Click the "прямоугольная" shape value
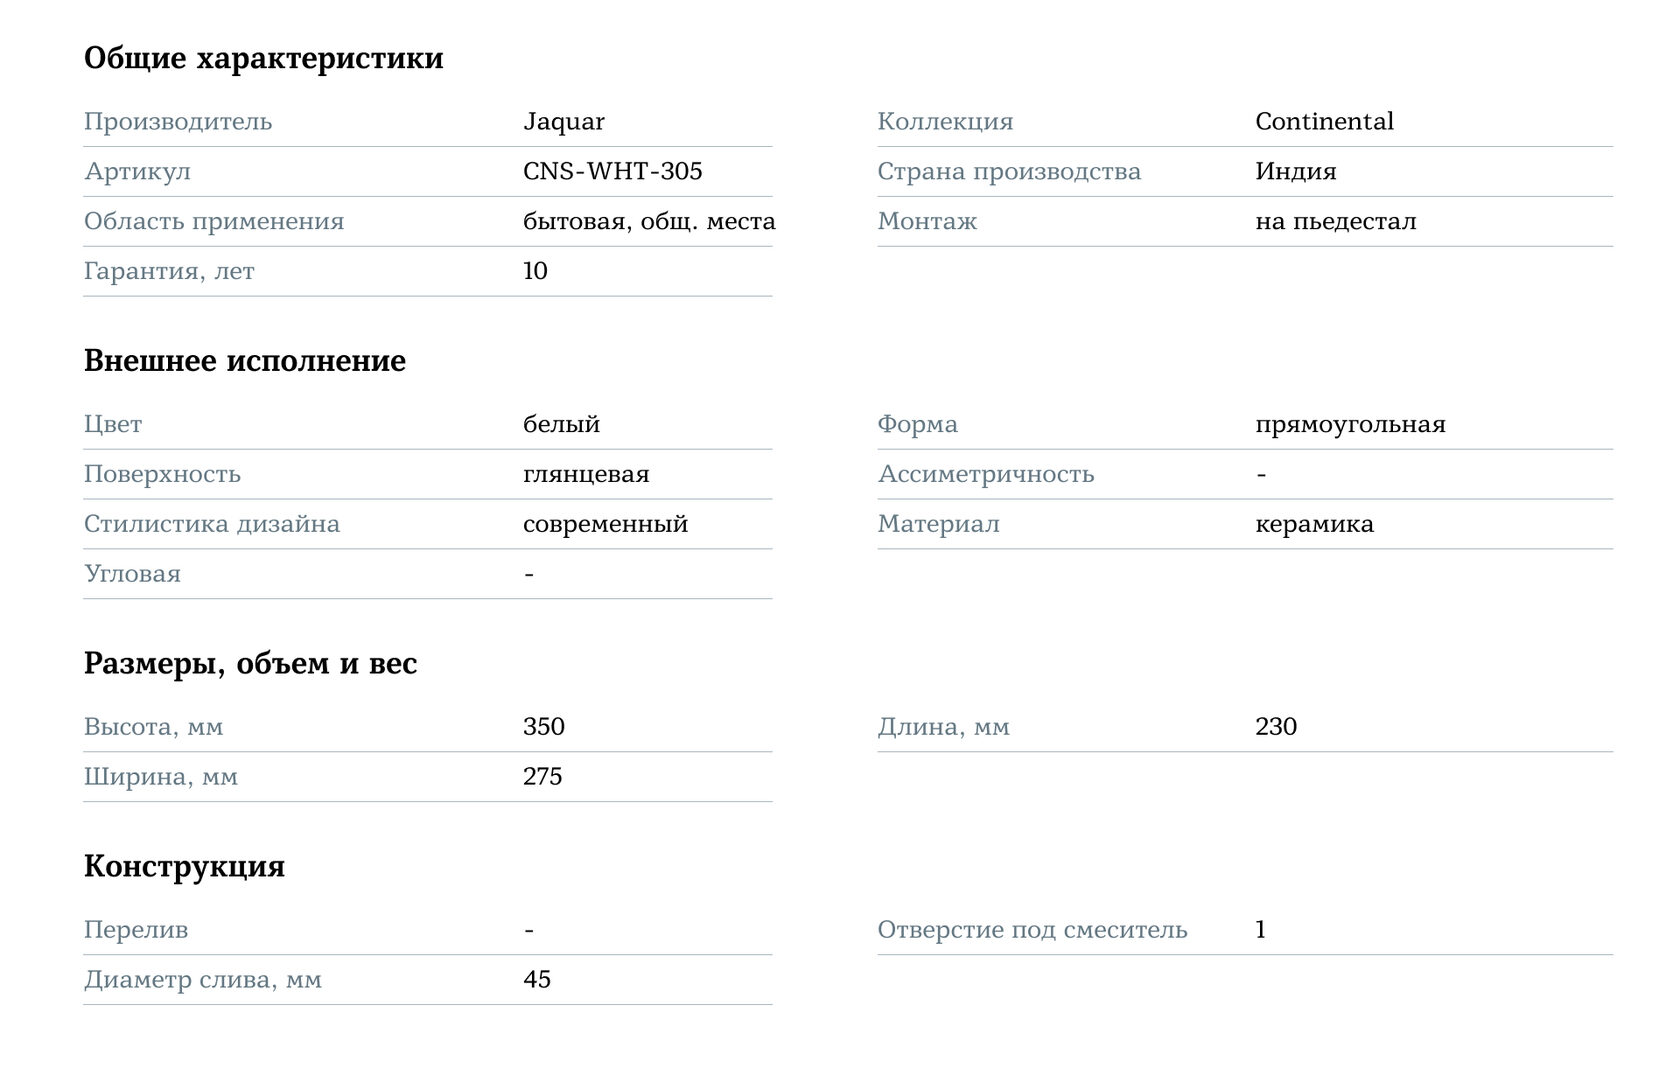The width and height of the screenshot is (1680, 1082). pyautogui.click(x=1350, y=425)
